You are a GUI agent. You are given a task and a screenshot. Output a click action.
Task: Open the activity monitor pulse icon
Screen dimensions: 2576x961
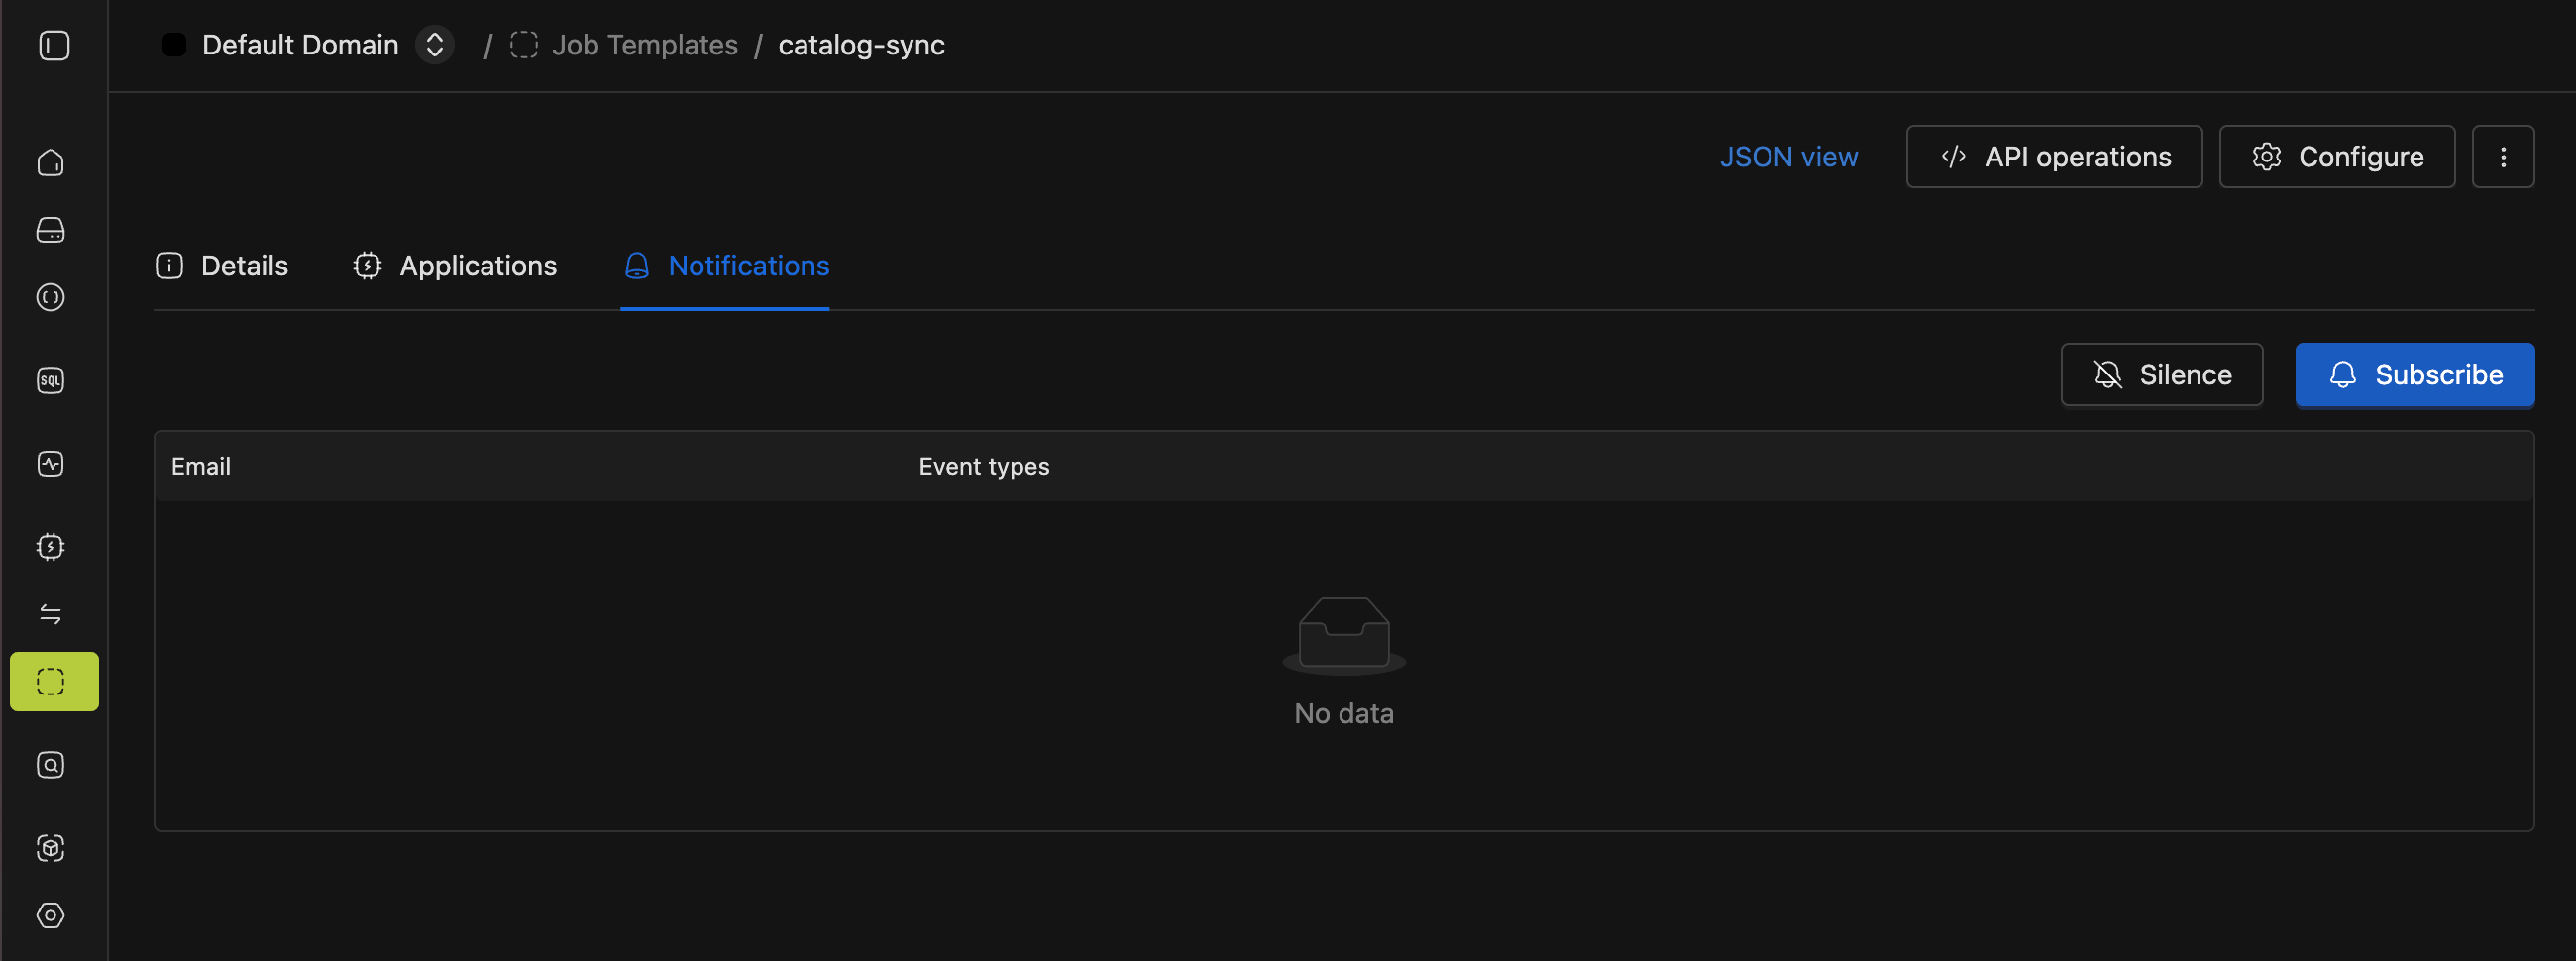[51, 464]
